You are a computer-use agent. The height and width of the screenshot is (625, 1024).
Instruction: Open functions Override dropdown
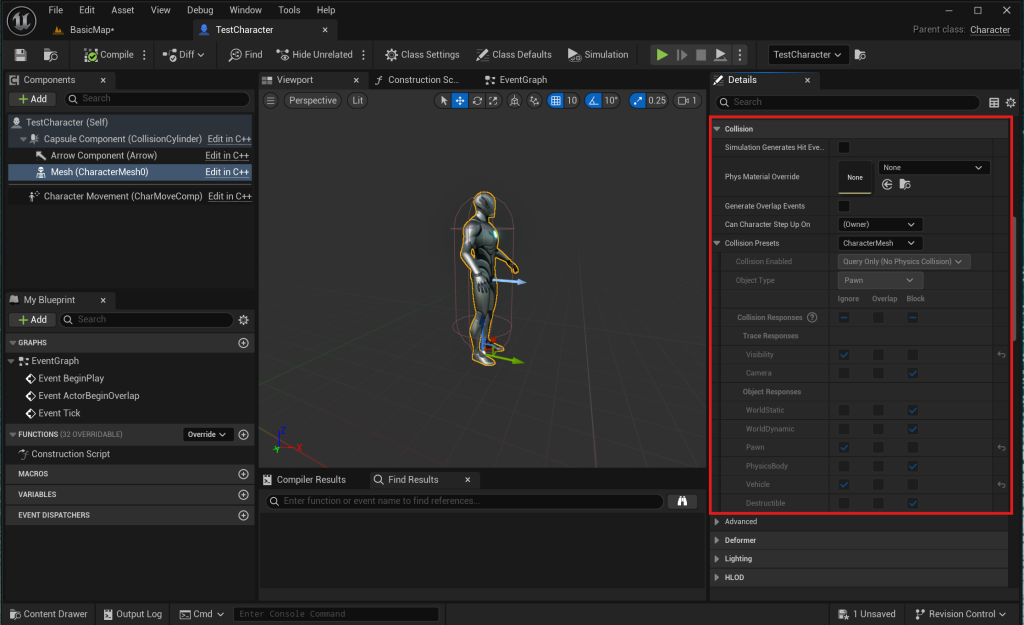pos(208,434)
